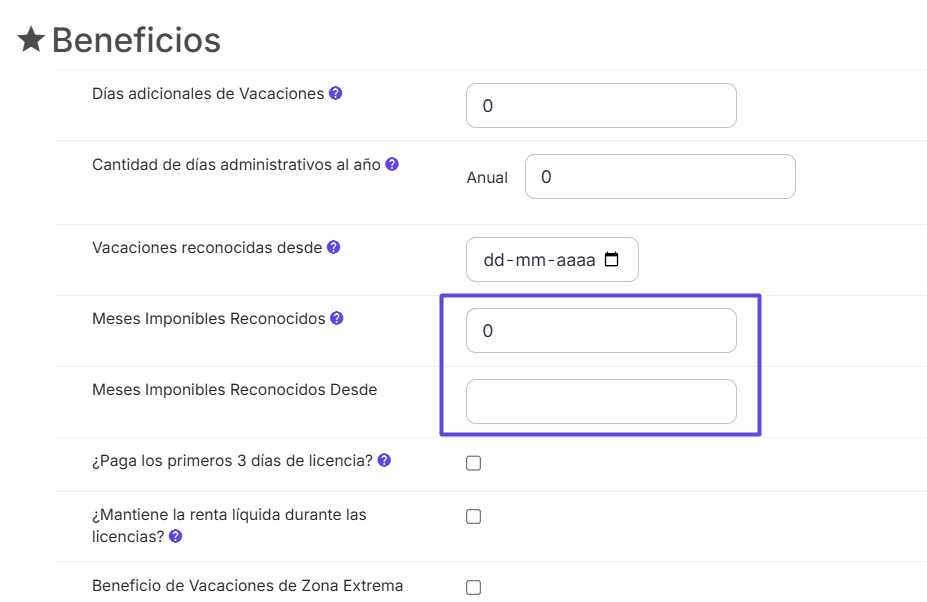Click the Meses Imponibles Reconocidos number field
Image resolution: width=927 pixels, height=602 pixels.
coord(601,330)
